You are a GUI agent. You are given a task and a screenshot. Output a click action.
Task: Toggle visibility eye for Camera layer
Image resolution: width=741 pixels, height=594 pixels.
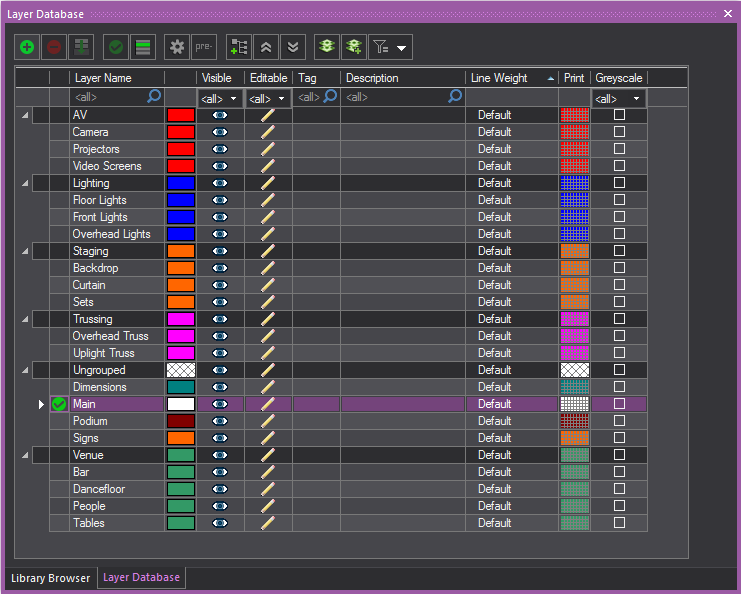(220, 132)
